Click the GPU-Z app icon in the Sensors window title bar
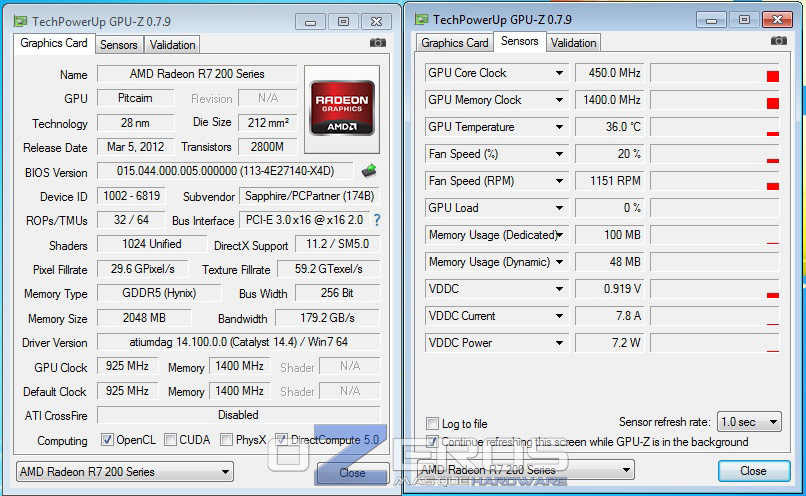Viewport: 806px width, 496px height. pyautogui.click(x=422, y=20)
